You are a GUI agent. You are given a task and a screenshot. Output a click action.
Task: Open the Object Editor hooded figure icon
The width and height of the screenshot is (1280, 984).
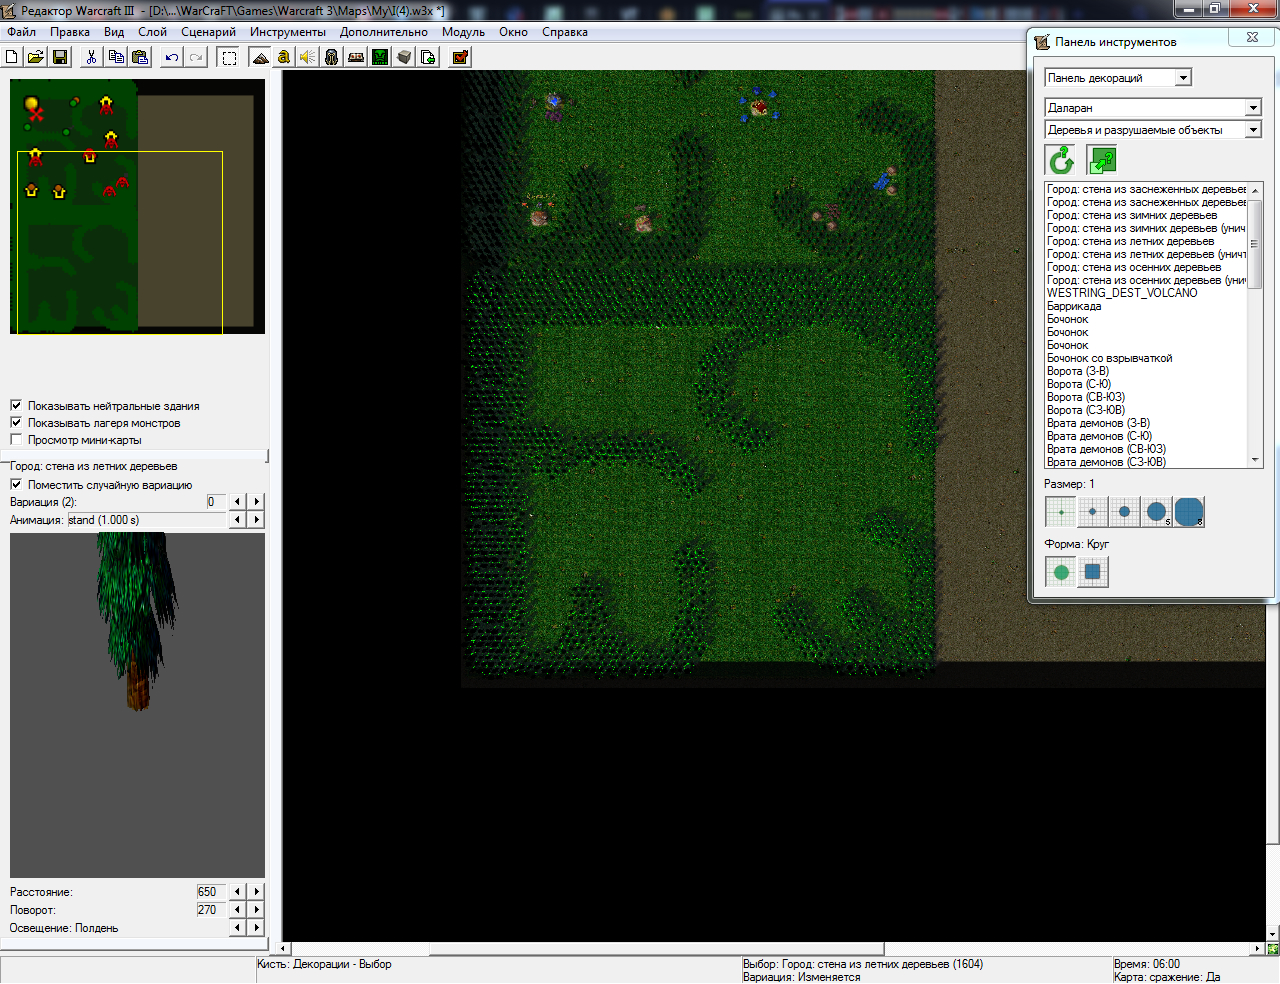[332, 57]
